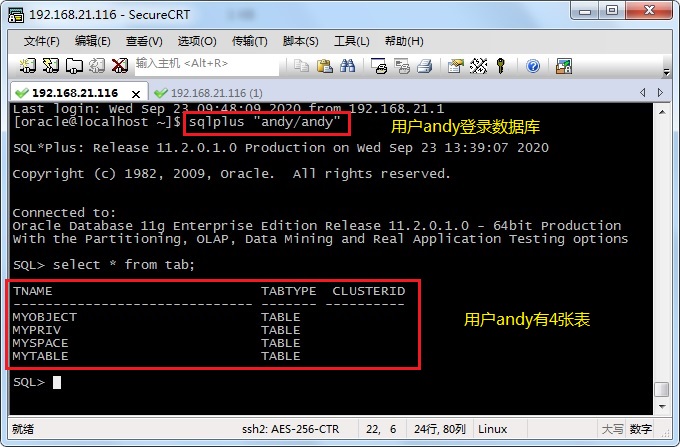Screen dimensions: 680x447
Task: Click MYTABLE table name in output
Action: coord(40,356)
